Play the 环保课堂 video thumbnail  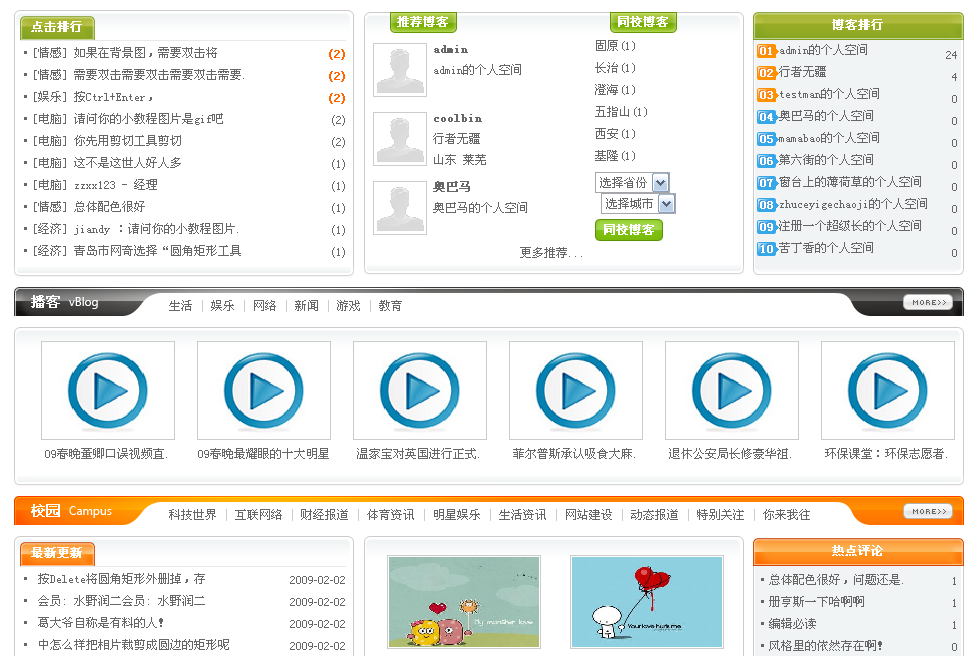pos(887,390)
